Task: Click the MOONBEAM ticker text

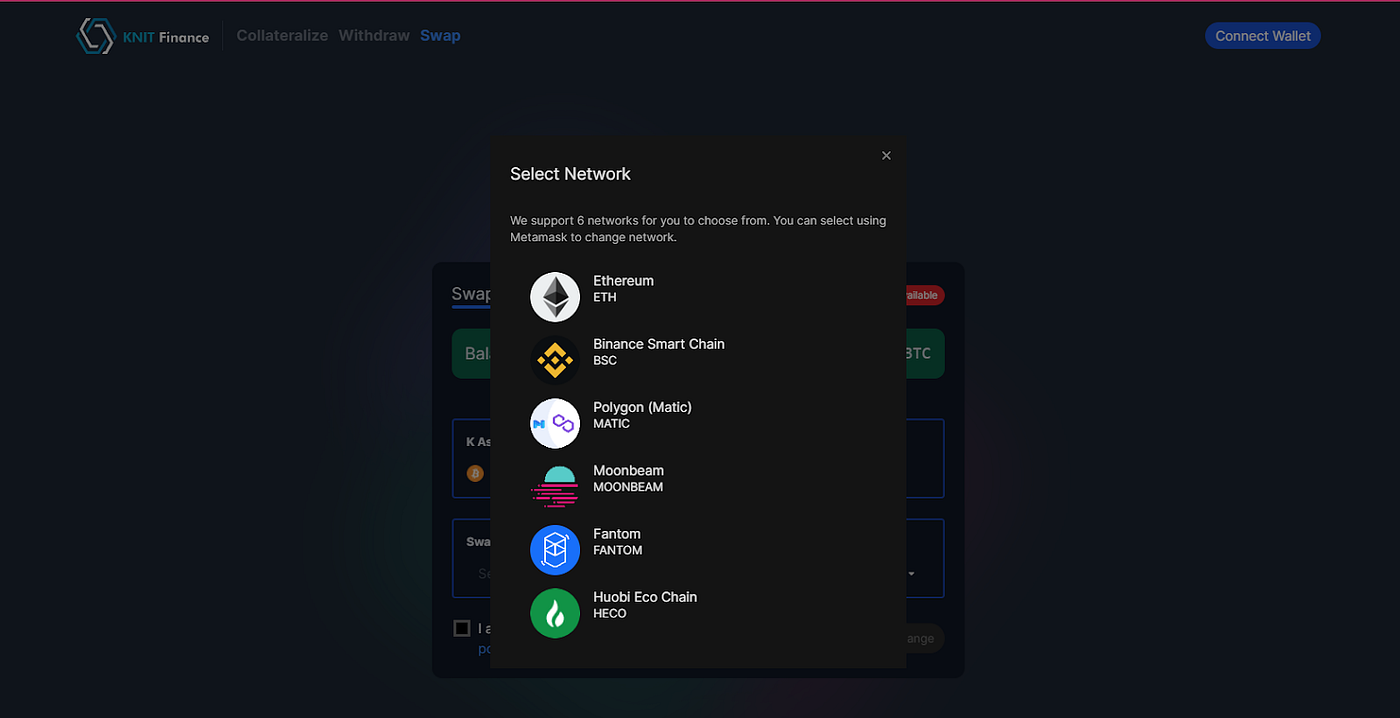Action: (628, 487)
